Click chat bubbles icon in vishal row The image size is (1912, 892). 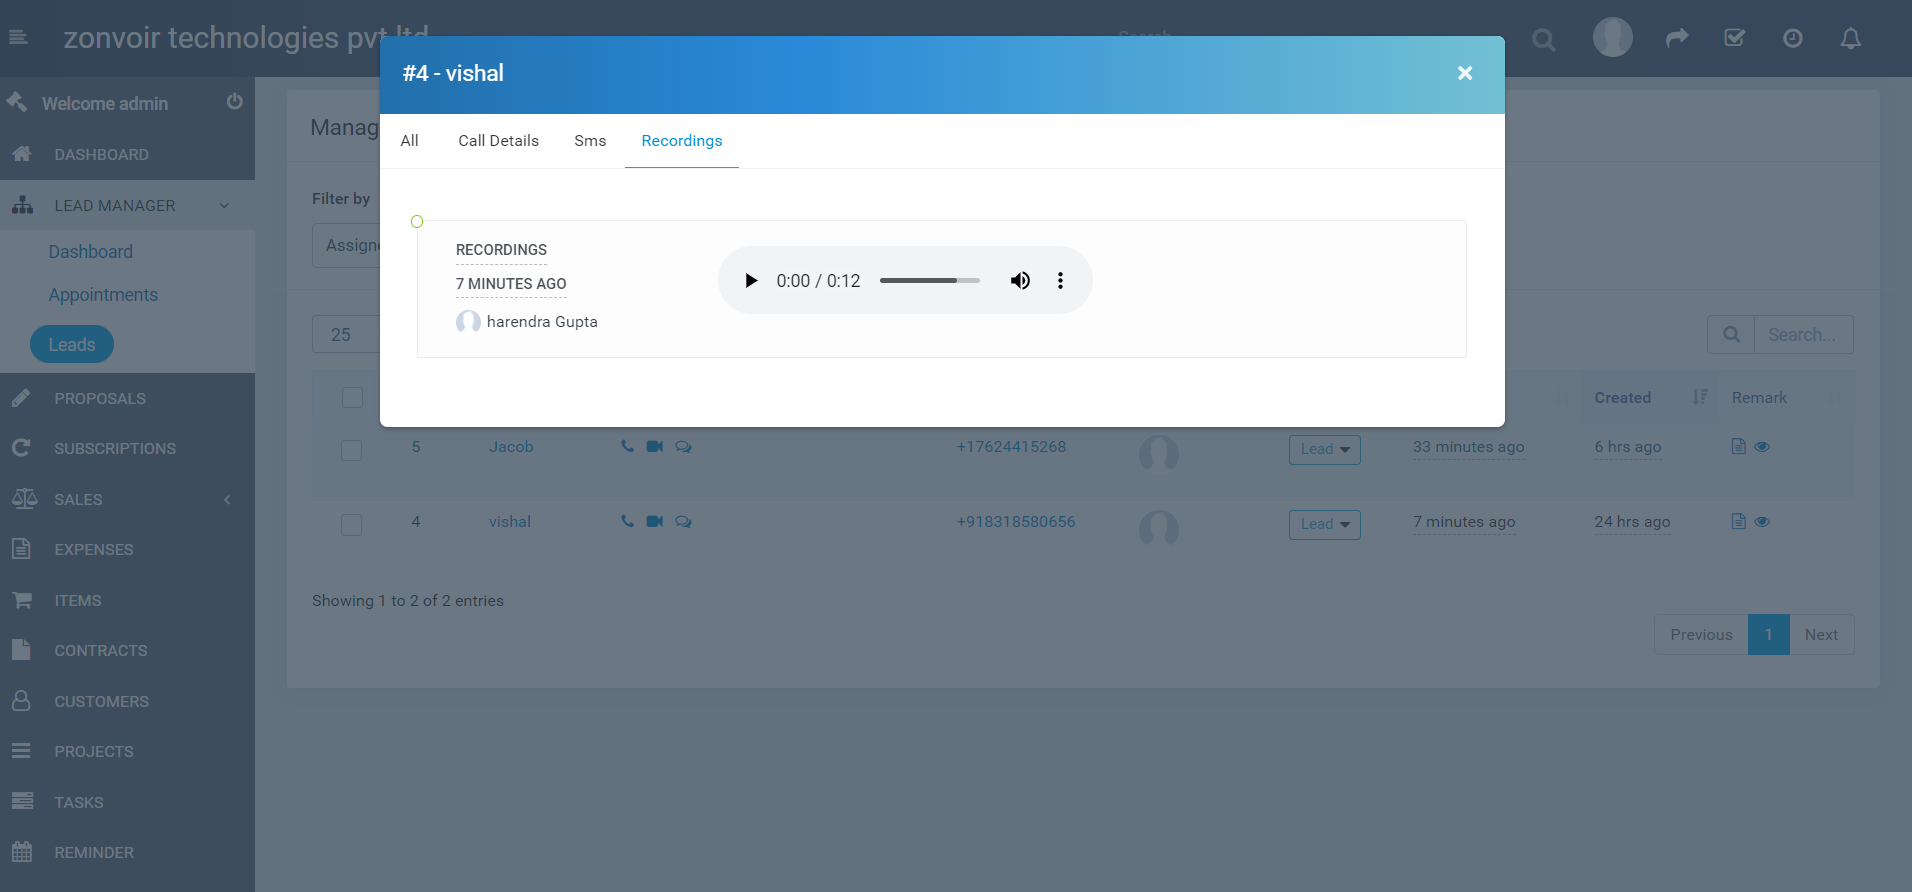pos(683,522)
